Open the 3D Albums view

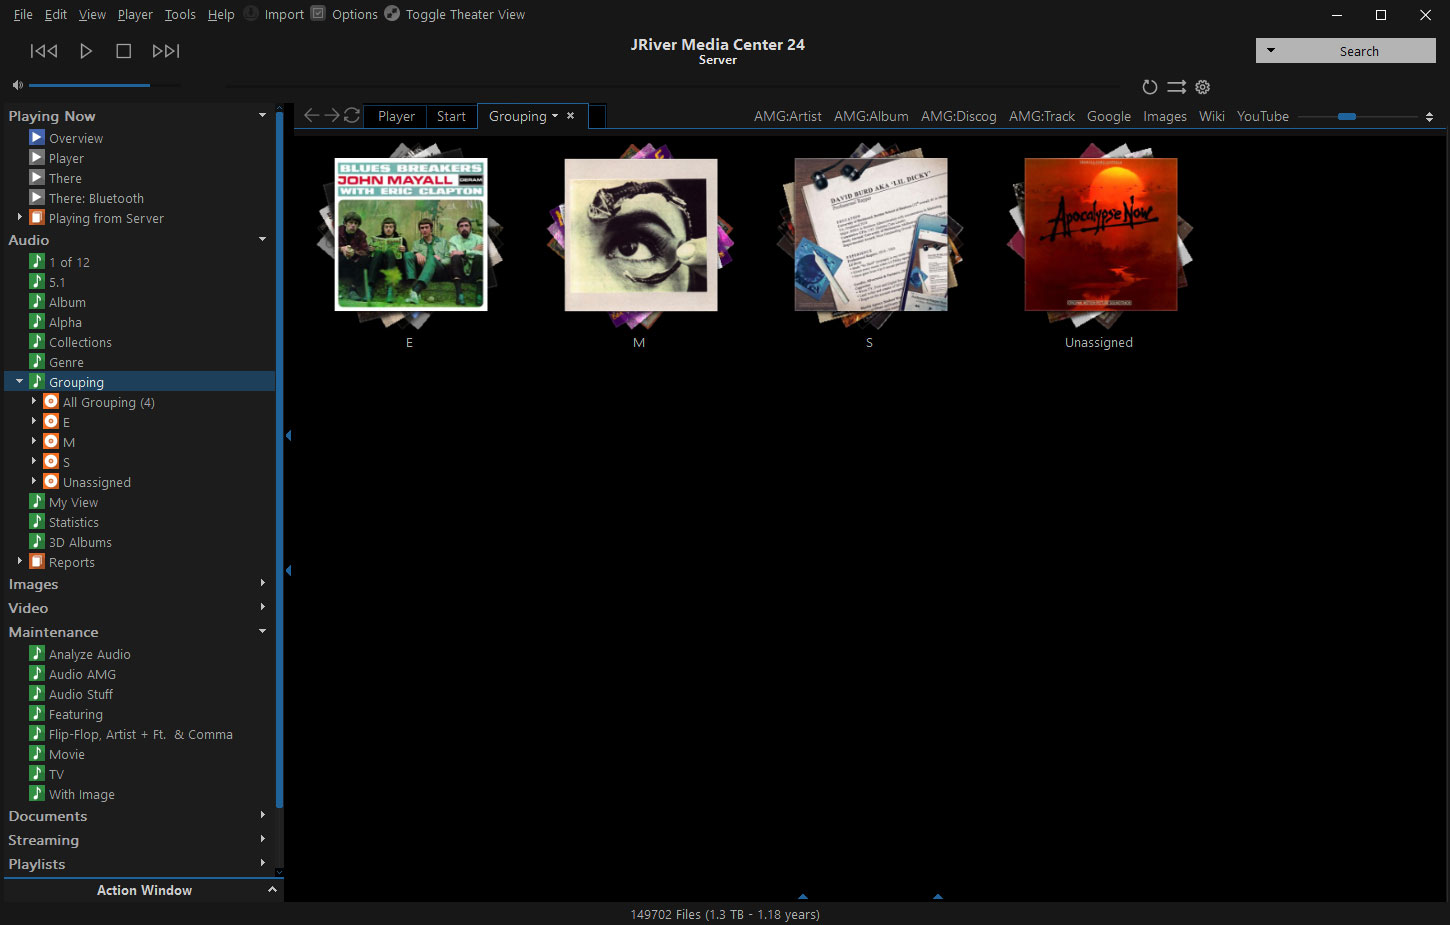pyautogui.click(x=80, y=542)
